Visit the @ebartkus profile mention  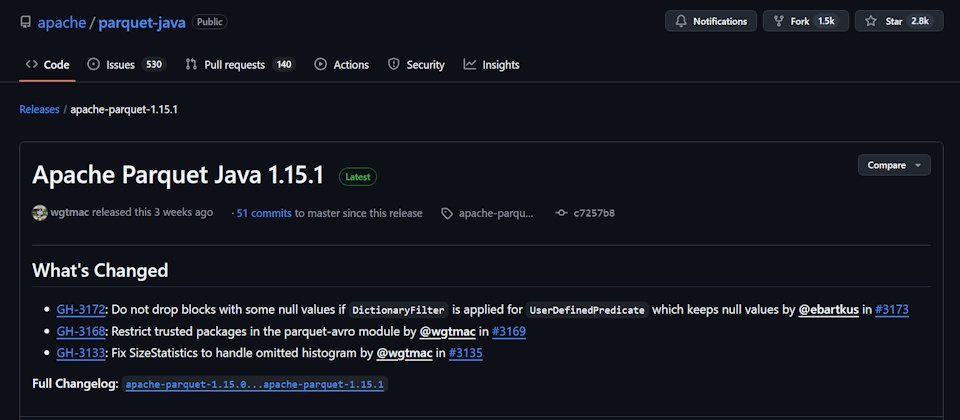coord(829,310)
